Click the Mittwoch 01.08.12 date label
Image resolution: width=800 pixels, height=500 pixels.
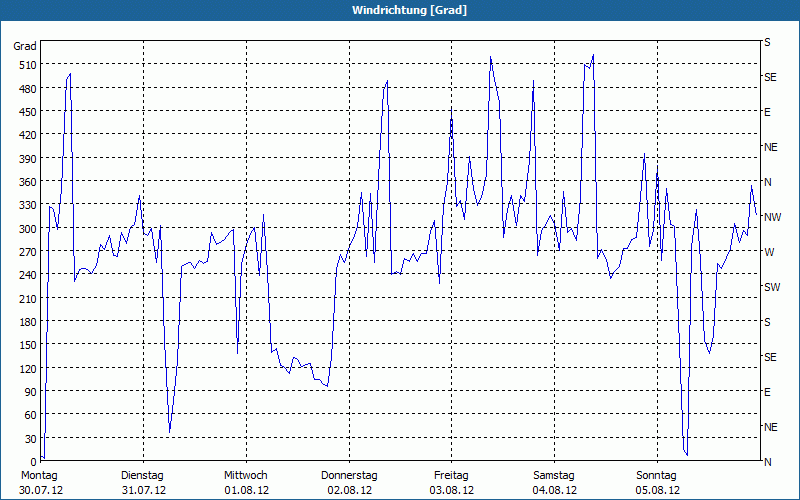(246, 483)
